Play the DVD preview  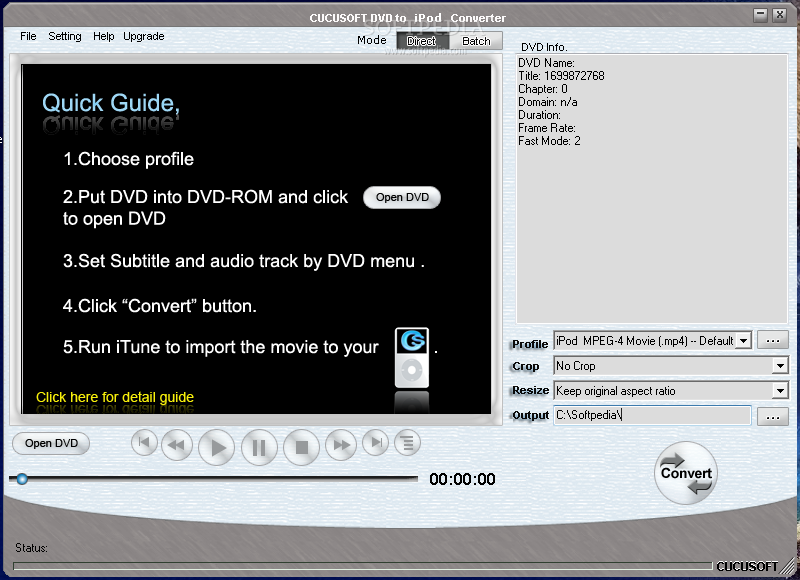tap(217, 447)
